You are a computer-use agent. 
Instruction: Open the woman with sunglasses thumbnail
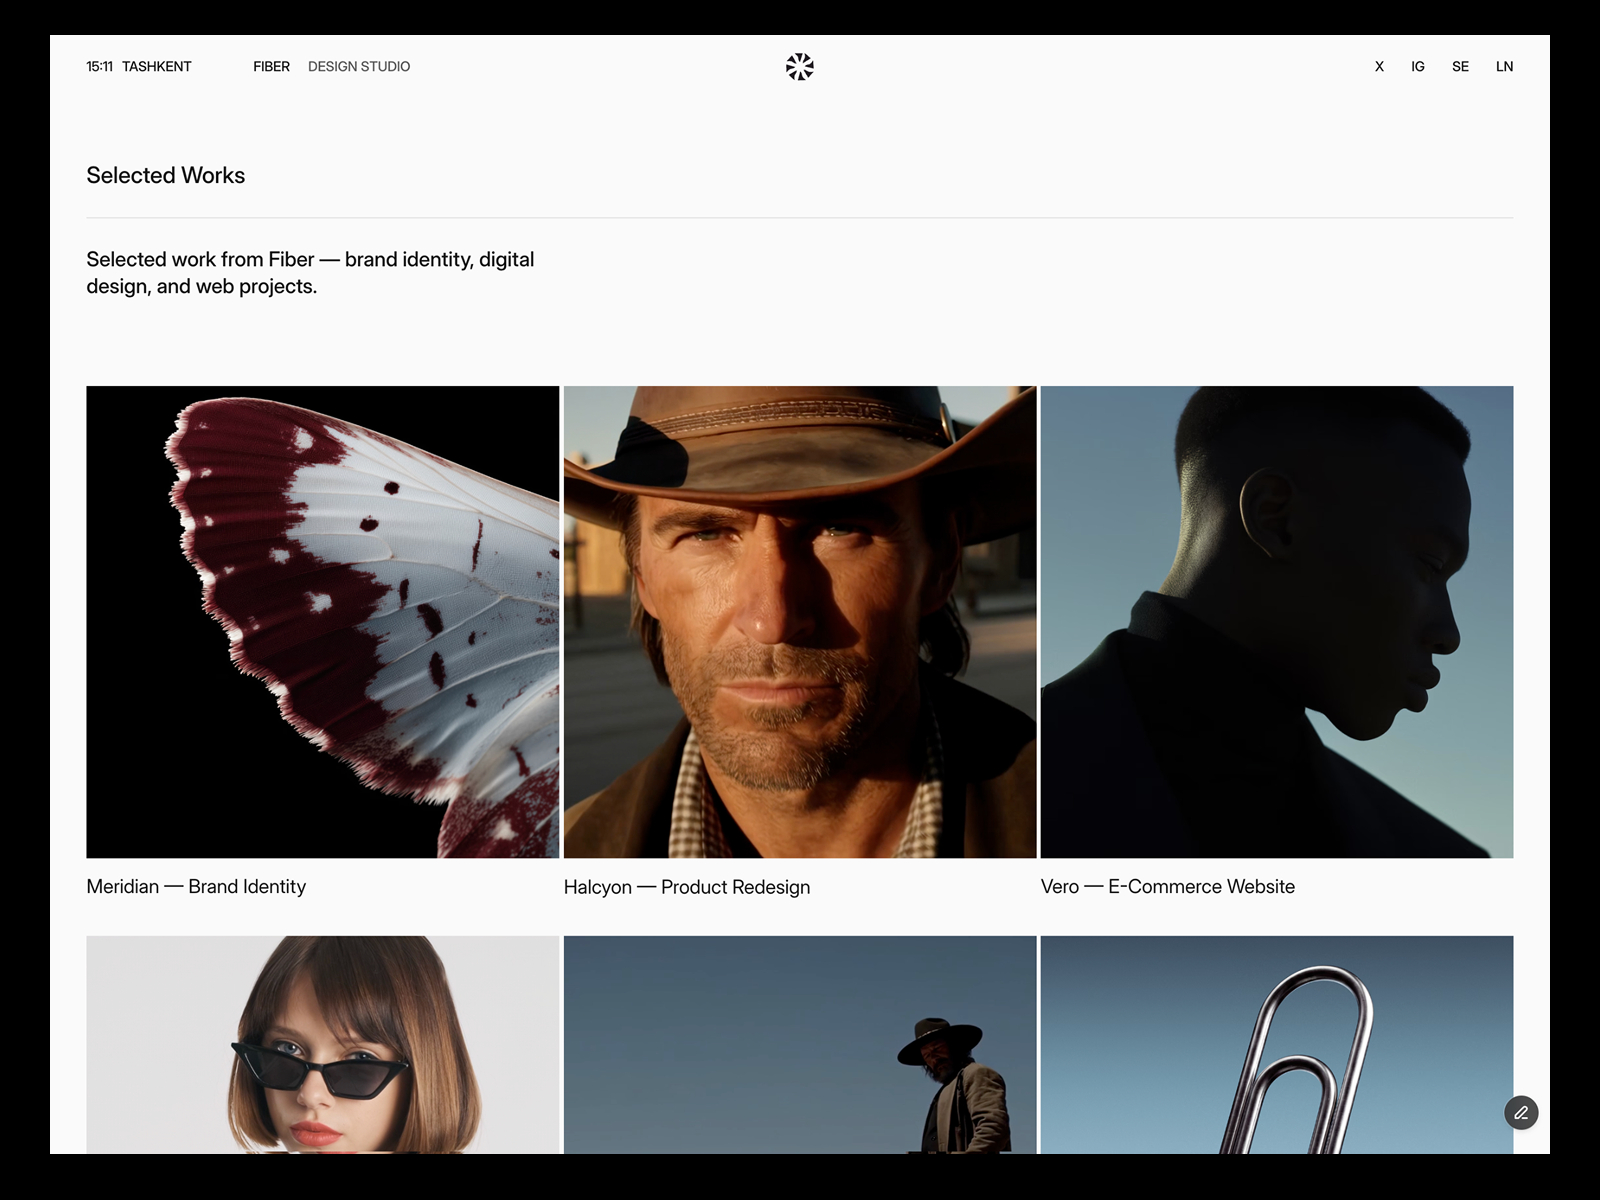[x=323, y=1045]
